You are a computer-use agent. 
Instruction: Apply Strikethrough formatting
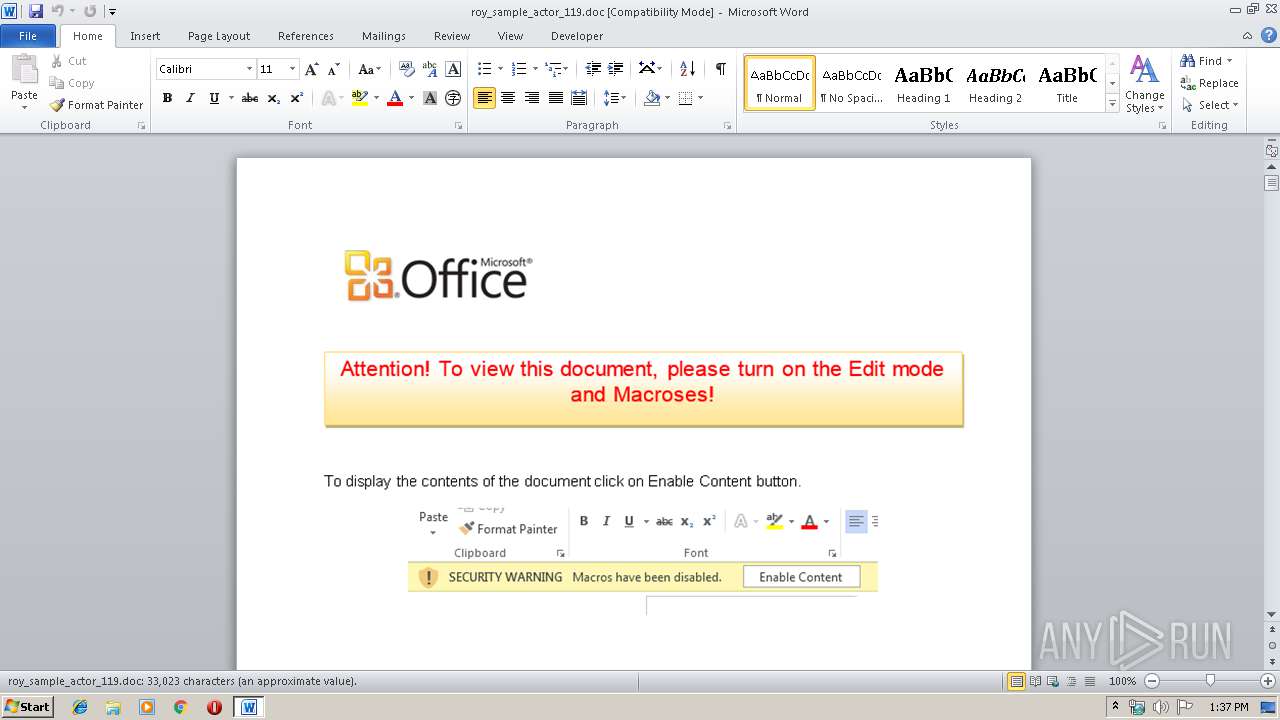point(250,98)
